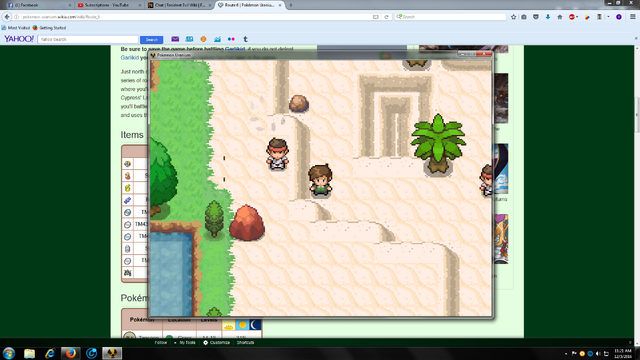Launch Internet Explorer from the taskbar
The image size is (640, 360).
tap(50, 353)
